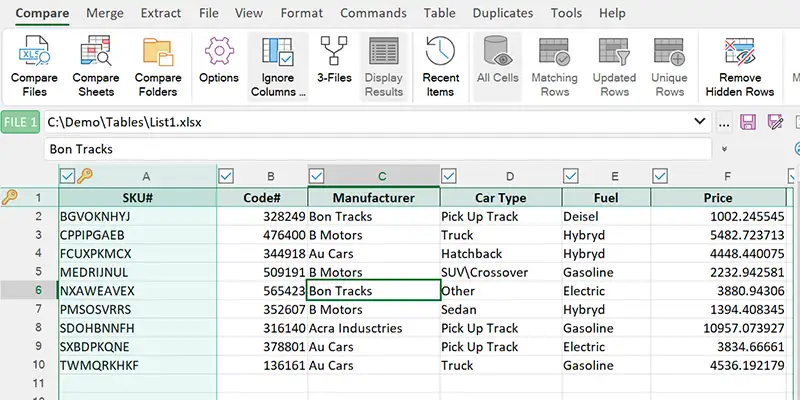
Task: Open the Extract tab
Action: click(161, 13)
